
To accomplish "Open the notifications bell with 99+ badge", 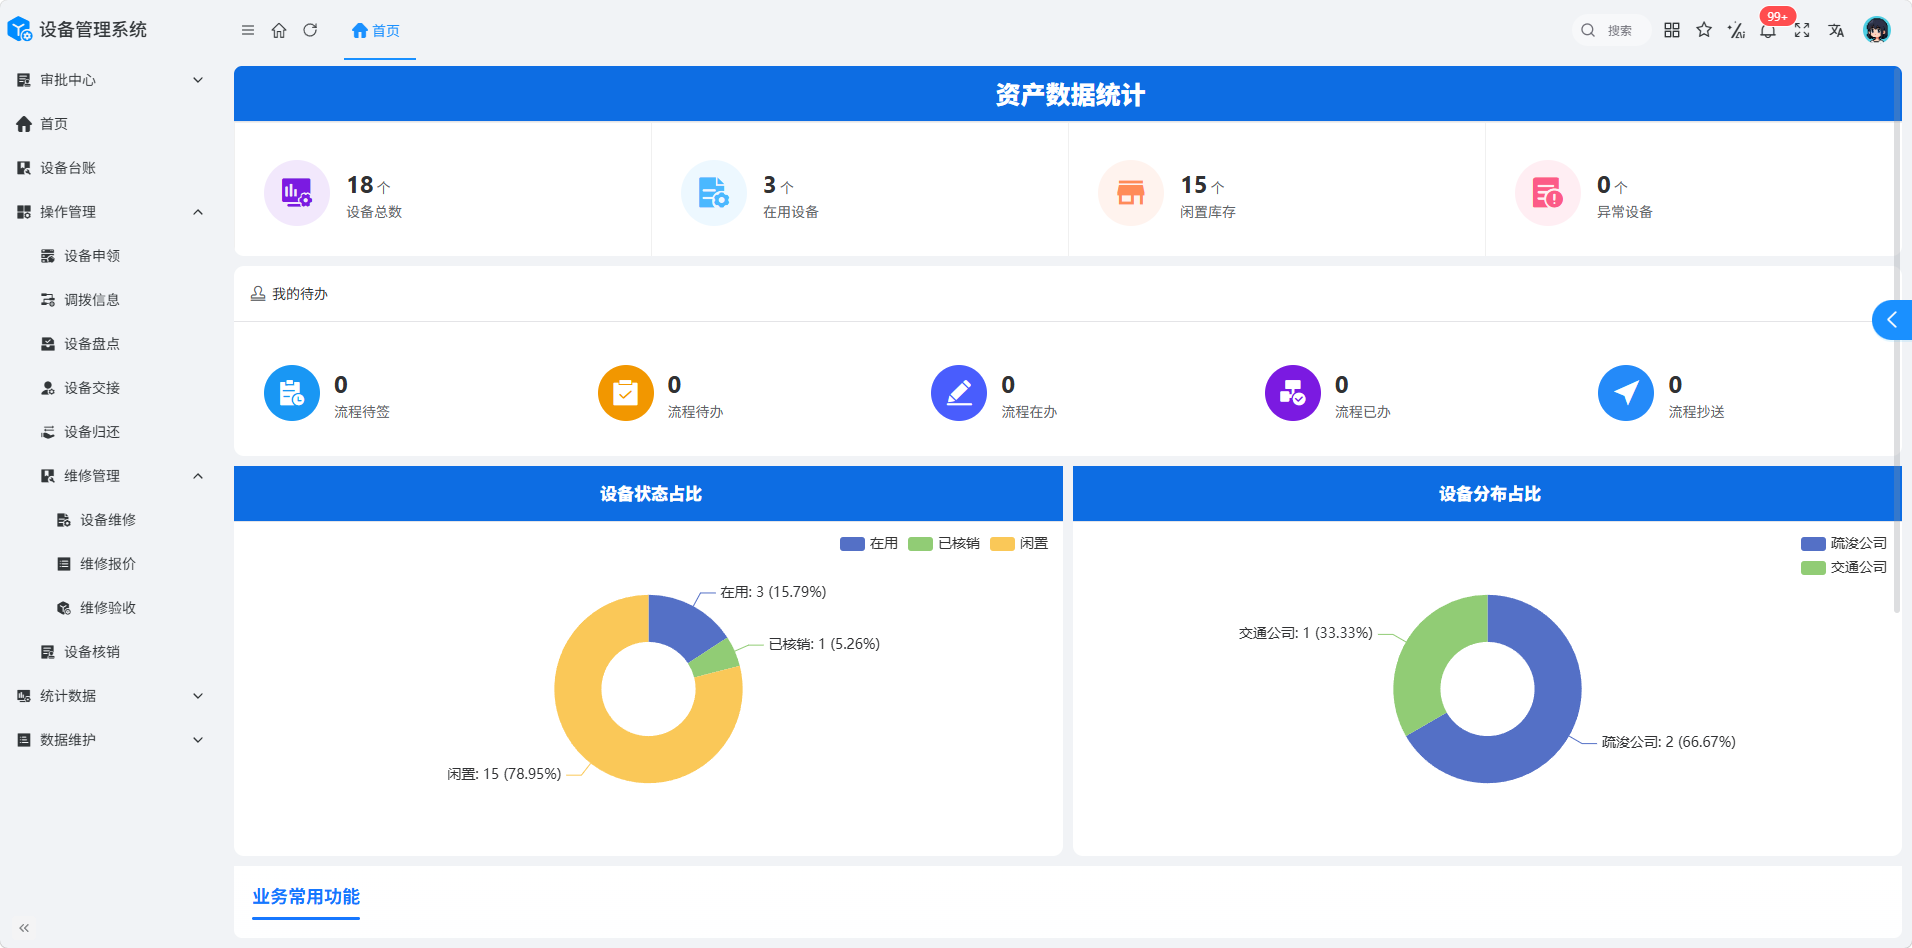I will point(1768,30).
